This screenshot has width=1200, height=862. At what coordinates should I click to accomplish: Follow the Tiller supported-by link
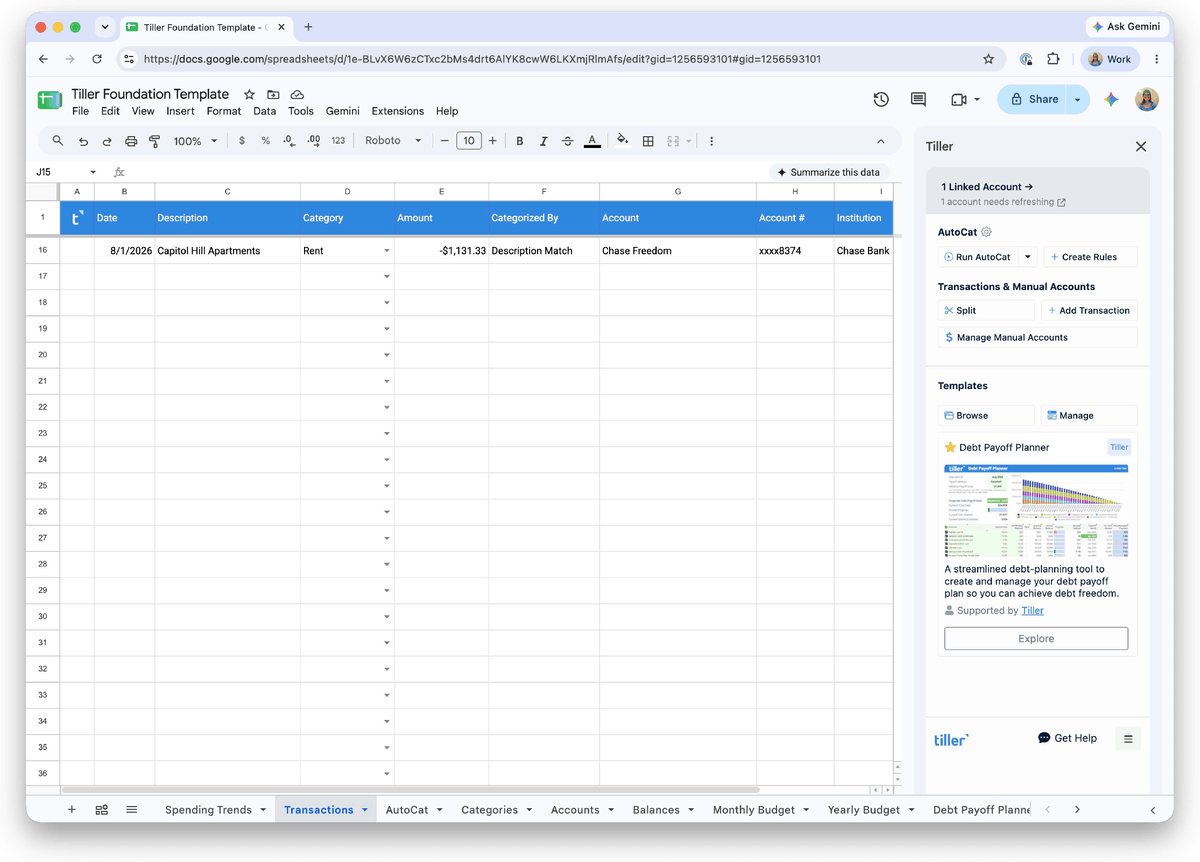pyautogui.click(x=1032, y=610)
